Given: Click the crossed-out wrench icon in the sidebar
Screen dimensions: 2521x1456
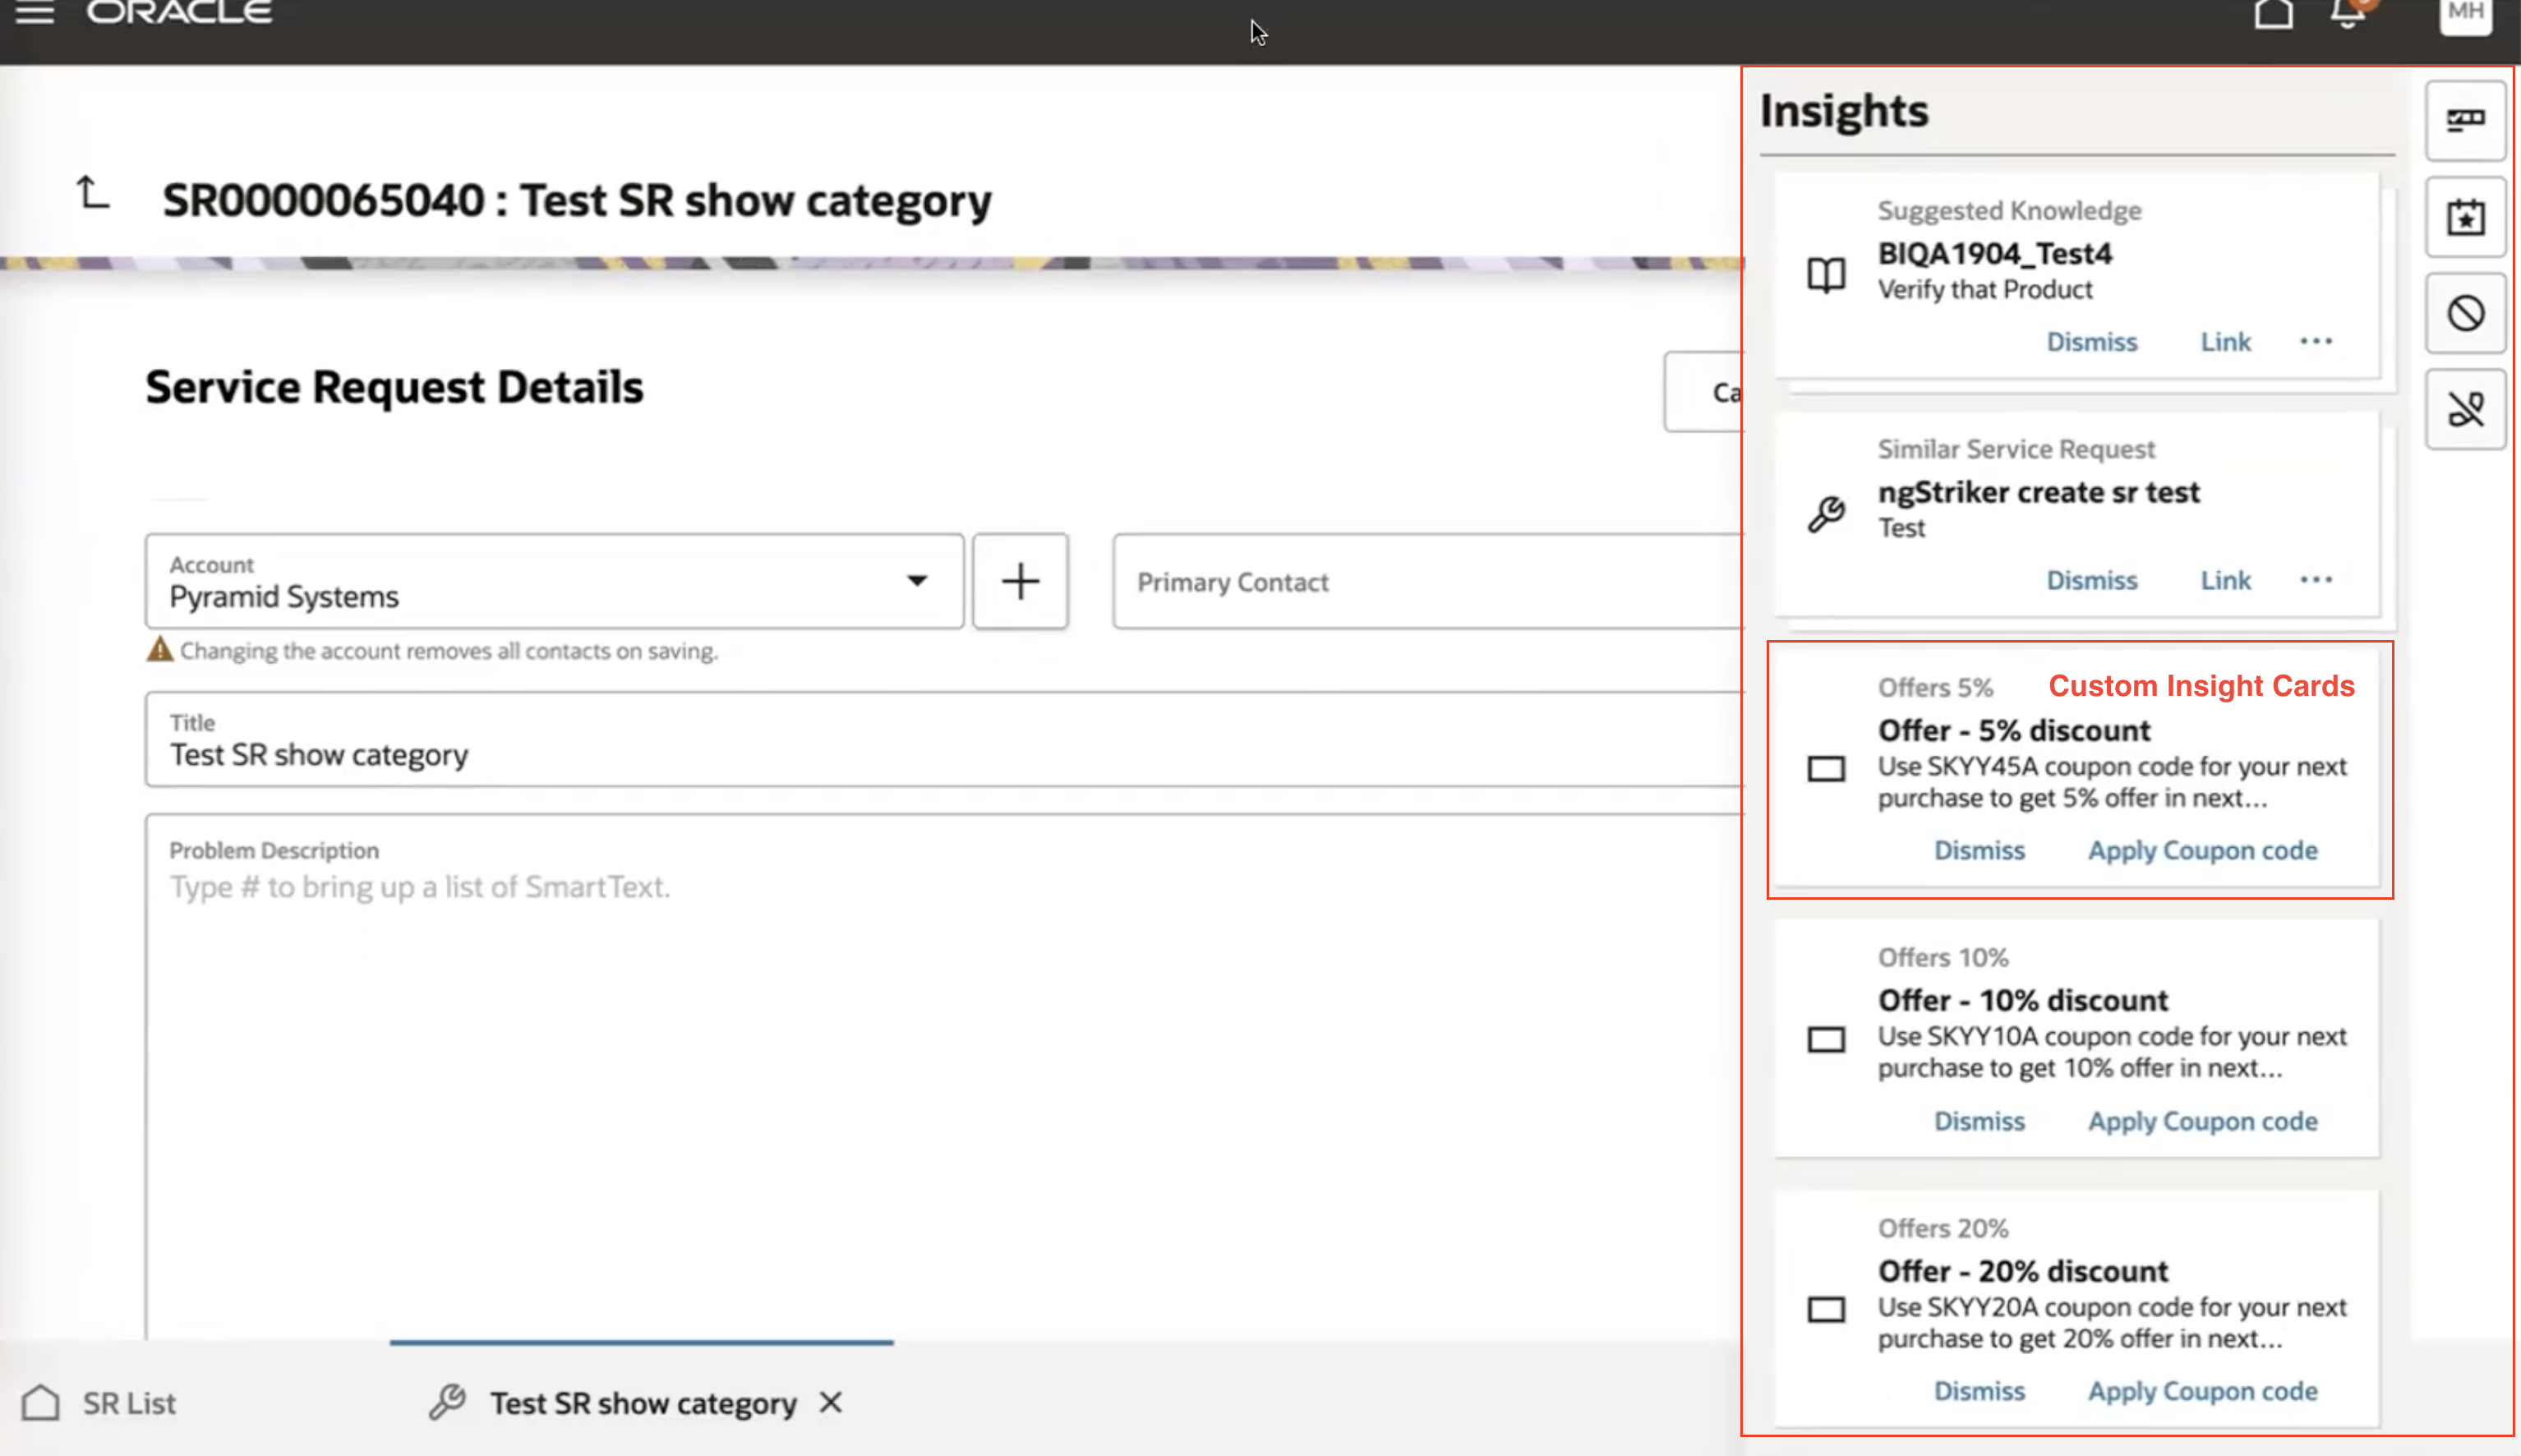Looking at the screenshot, I should (2464, 408).
